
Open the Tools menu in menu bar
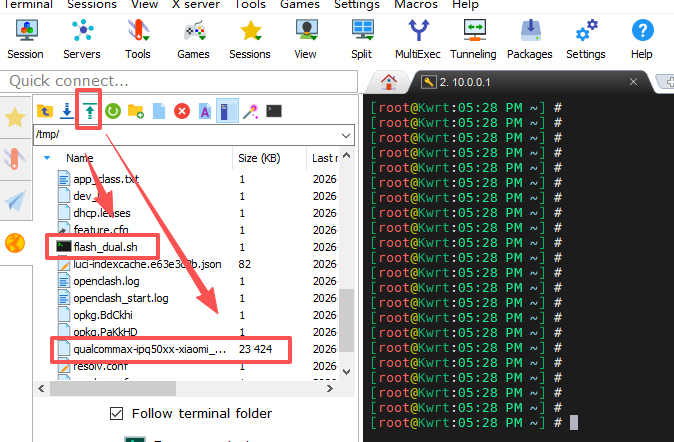pyautogui.click(x=251, y=4)
